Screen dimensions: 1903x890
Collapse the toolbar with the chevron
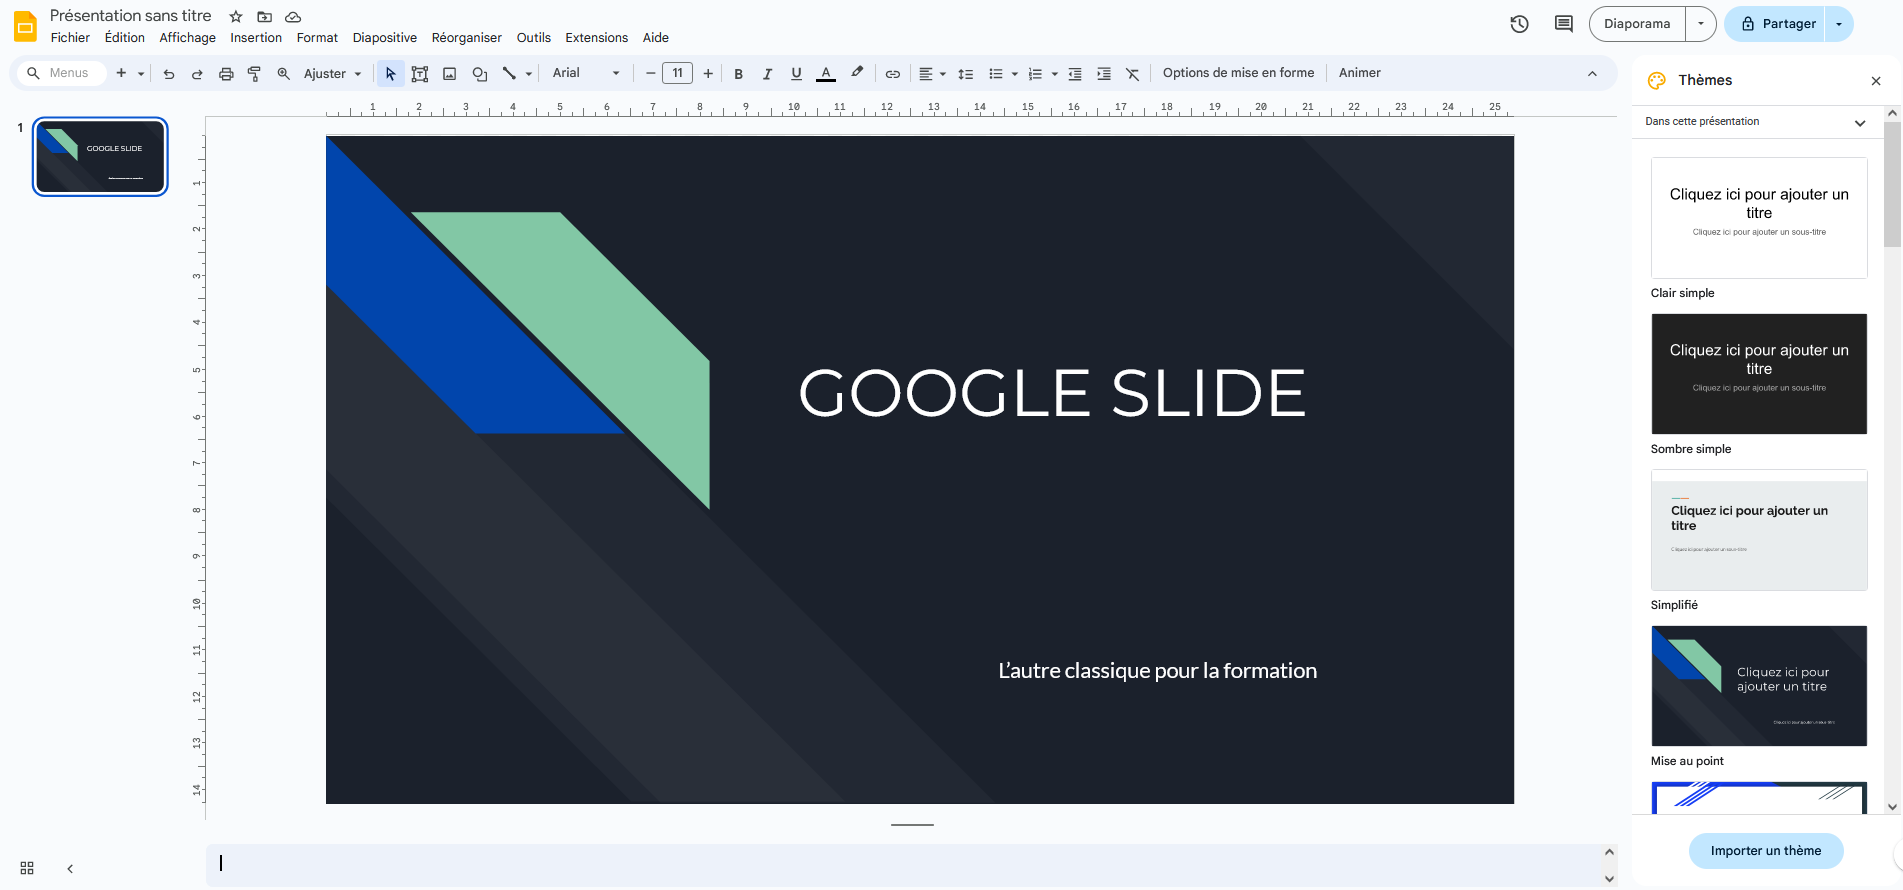[x=1592, y=74]
